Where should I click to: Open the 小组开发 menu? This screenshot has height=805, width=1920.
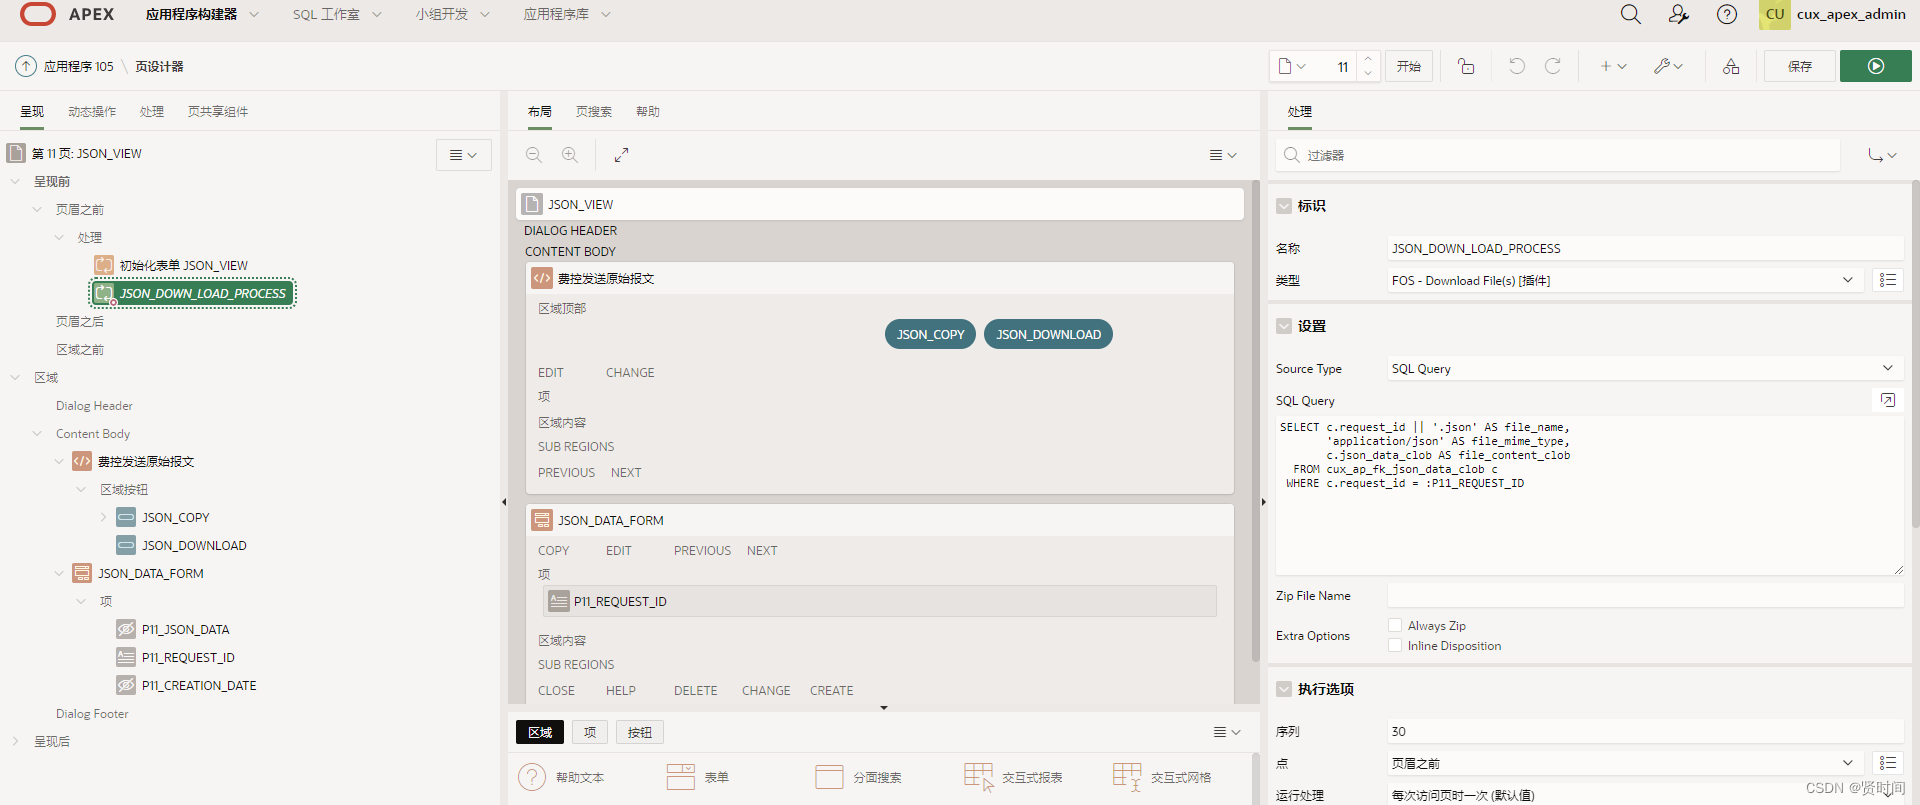point(452,14)
